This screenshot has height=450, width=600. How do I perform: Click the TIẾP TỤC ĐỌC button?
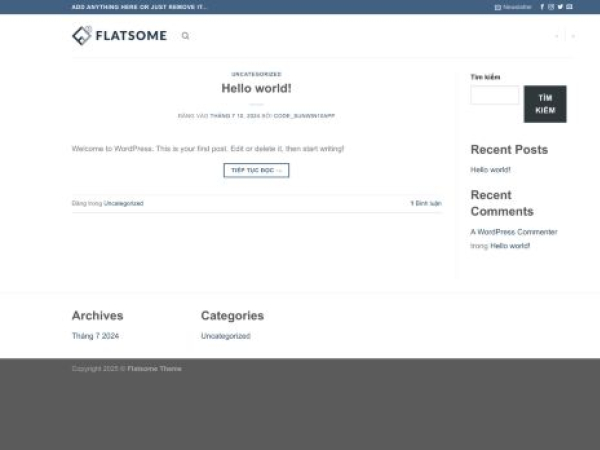point(256,170)
